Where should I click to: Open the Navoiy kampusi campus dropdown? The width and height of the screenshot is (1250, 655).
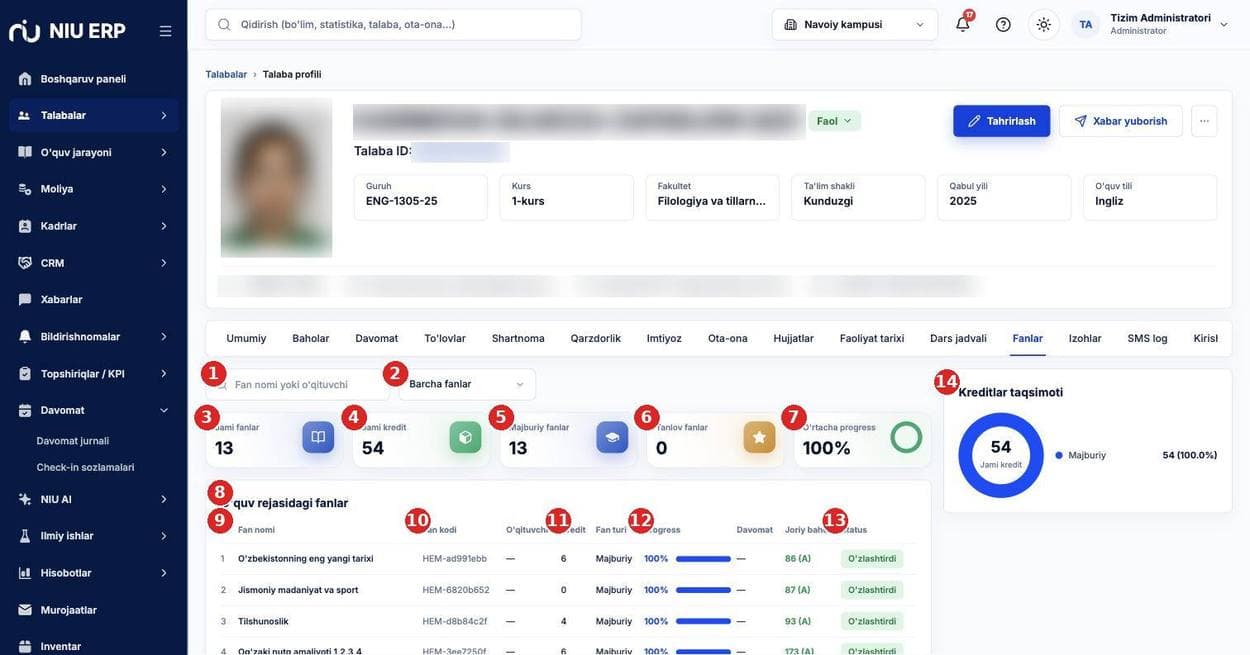(855, 24)
